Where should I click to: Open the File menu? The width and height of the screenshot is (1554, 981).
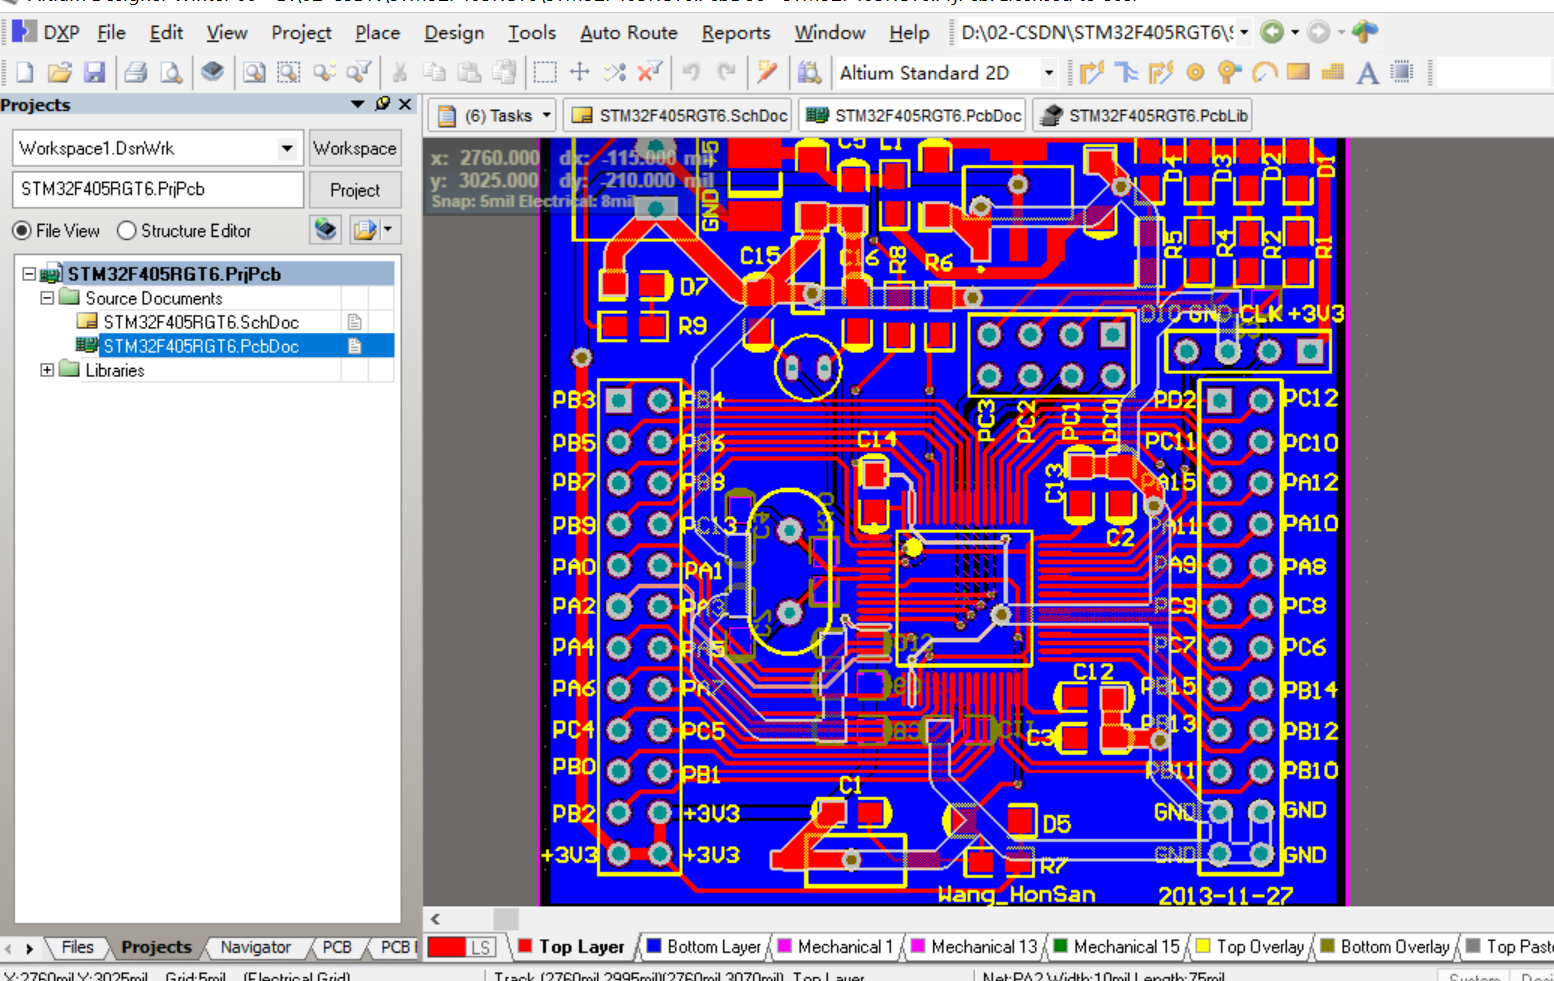[x=111, y=33]
